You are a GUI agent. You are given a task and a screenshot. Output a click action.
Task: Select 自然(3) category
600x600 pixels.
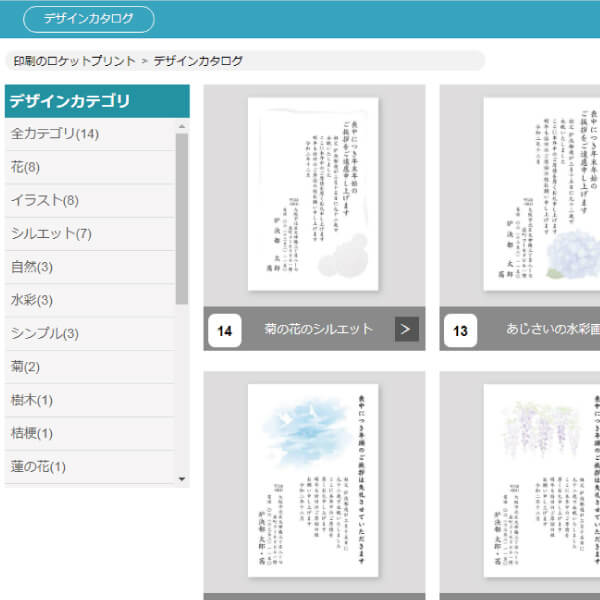[x=90, y=267]
